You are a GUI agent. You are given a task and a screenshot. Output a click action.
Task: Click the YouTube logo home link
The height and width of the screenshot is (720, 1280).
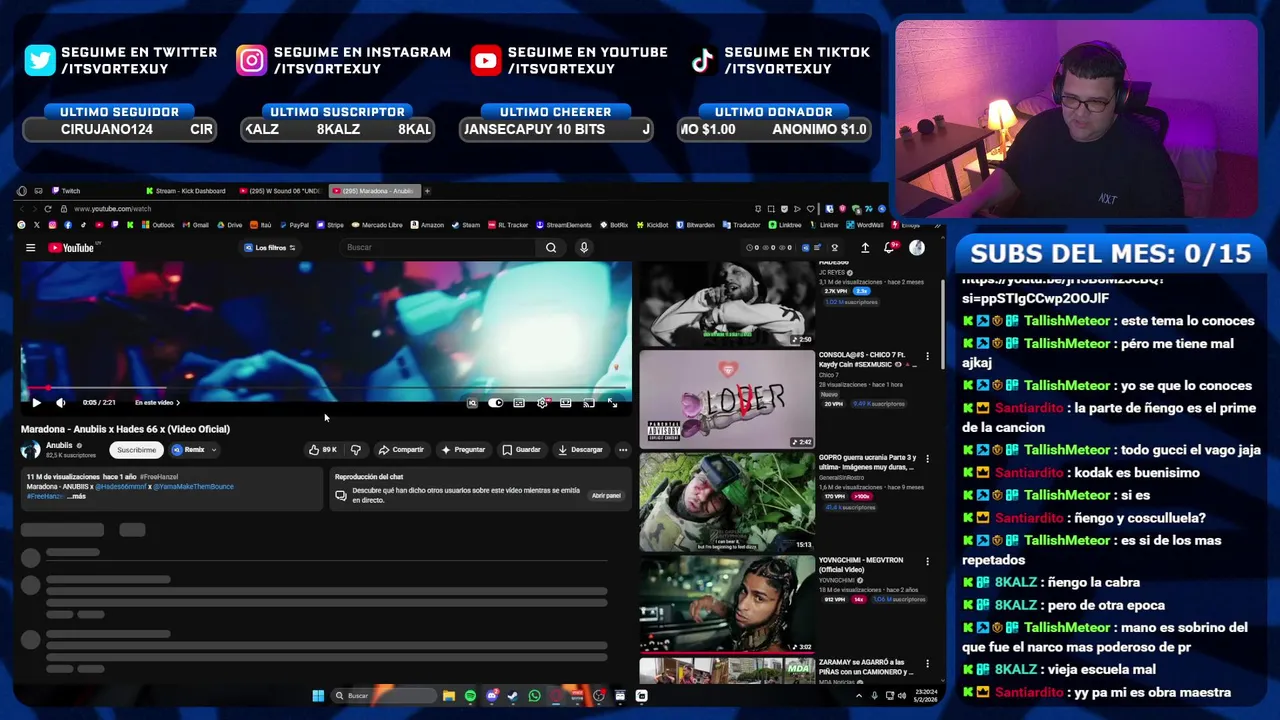[72, 248]
